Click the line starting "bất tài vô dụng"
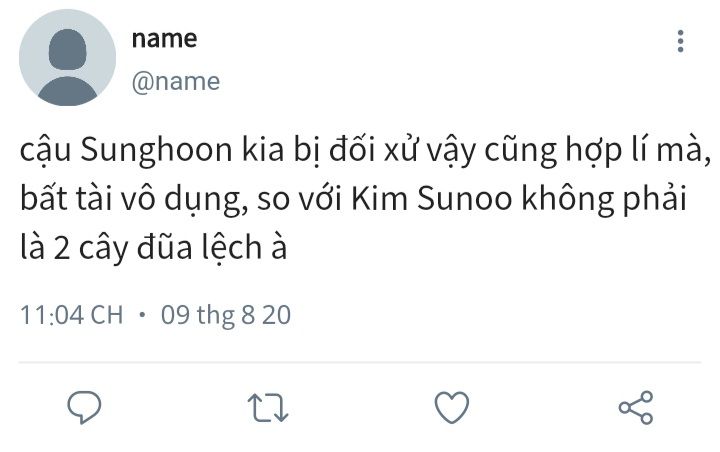Image resolution: width=720 pixels, height=452 pixels. coord(354,200)
